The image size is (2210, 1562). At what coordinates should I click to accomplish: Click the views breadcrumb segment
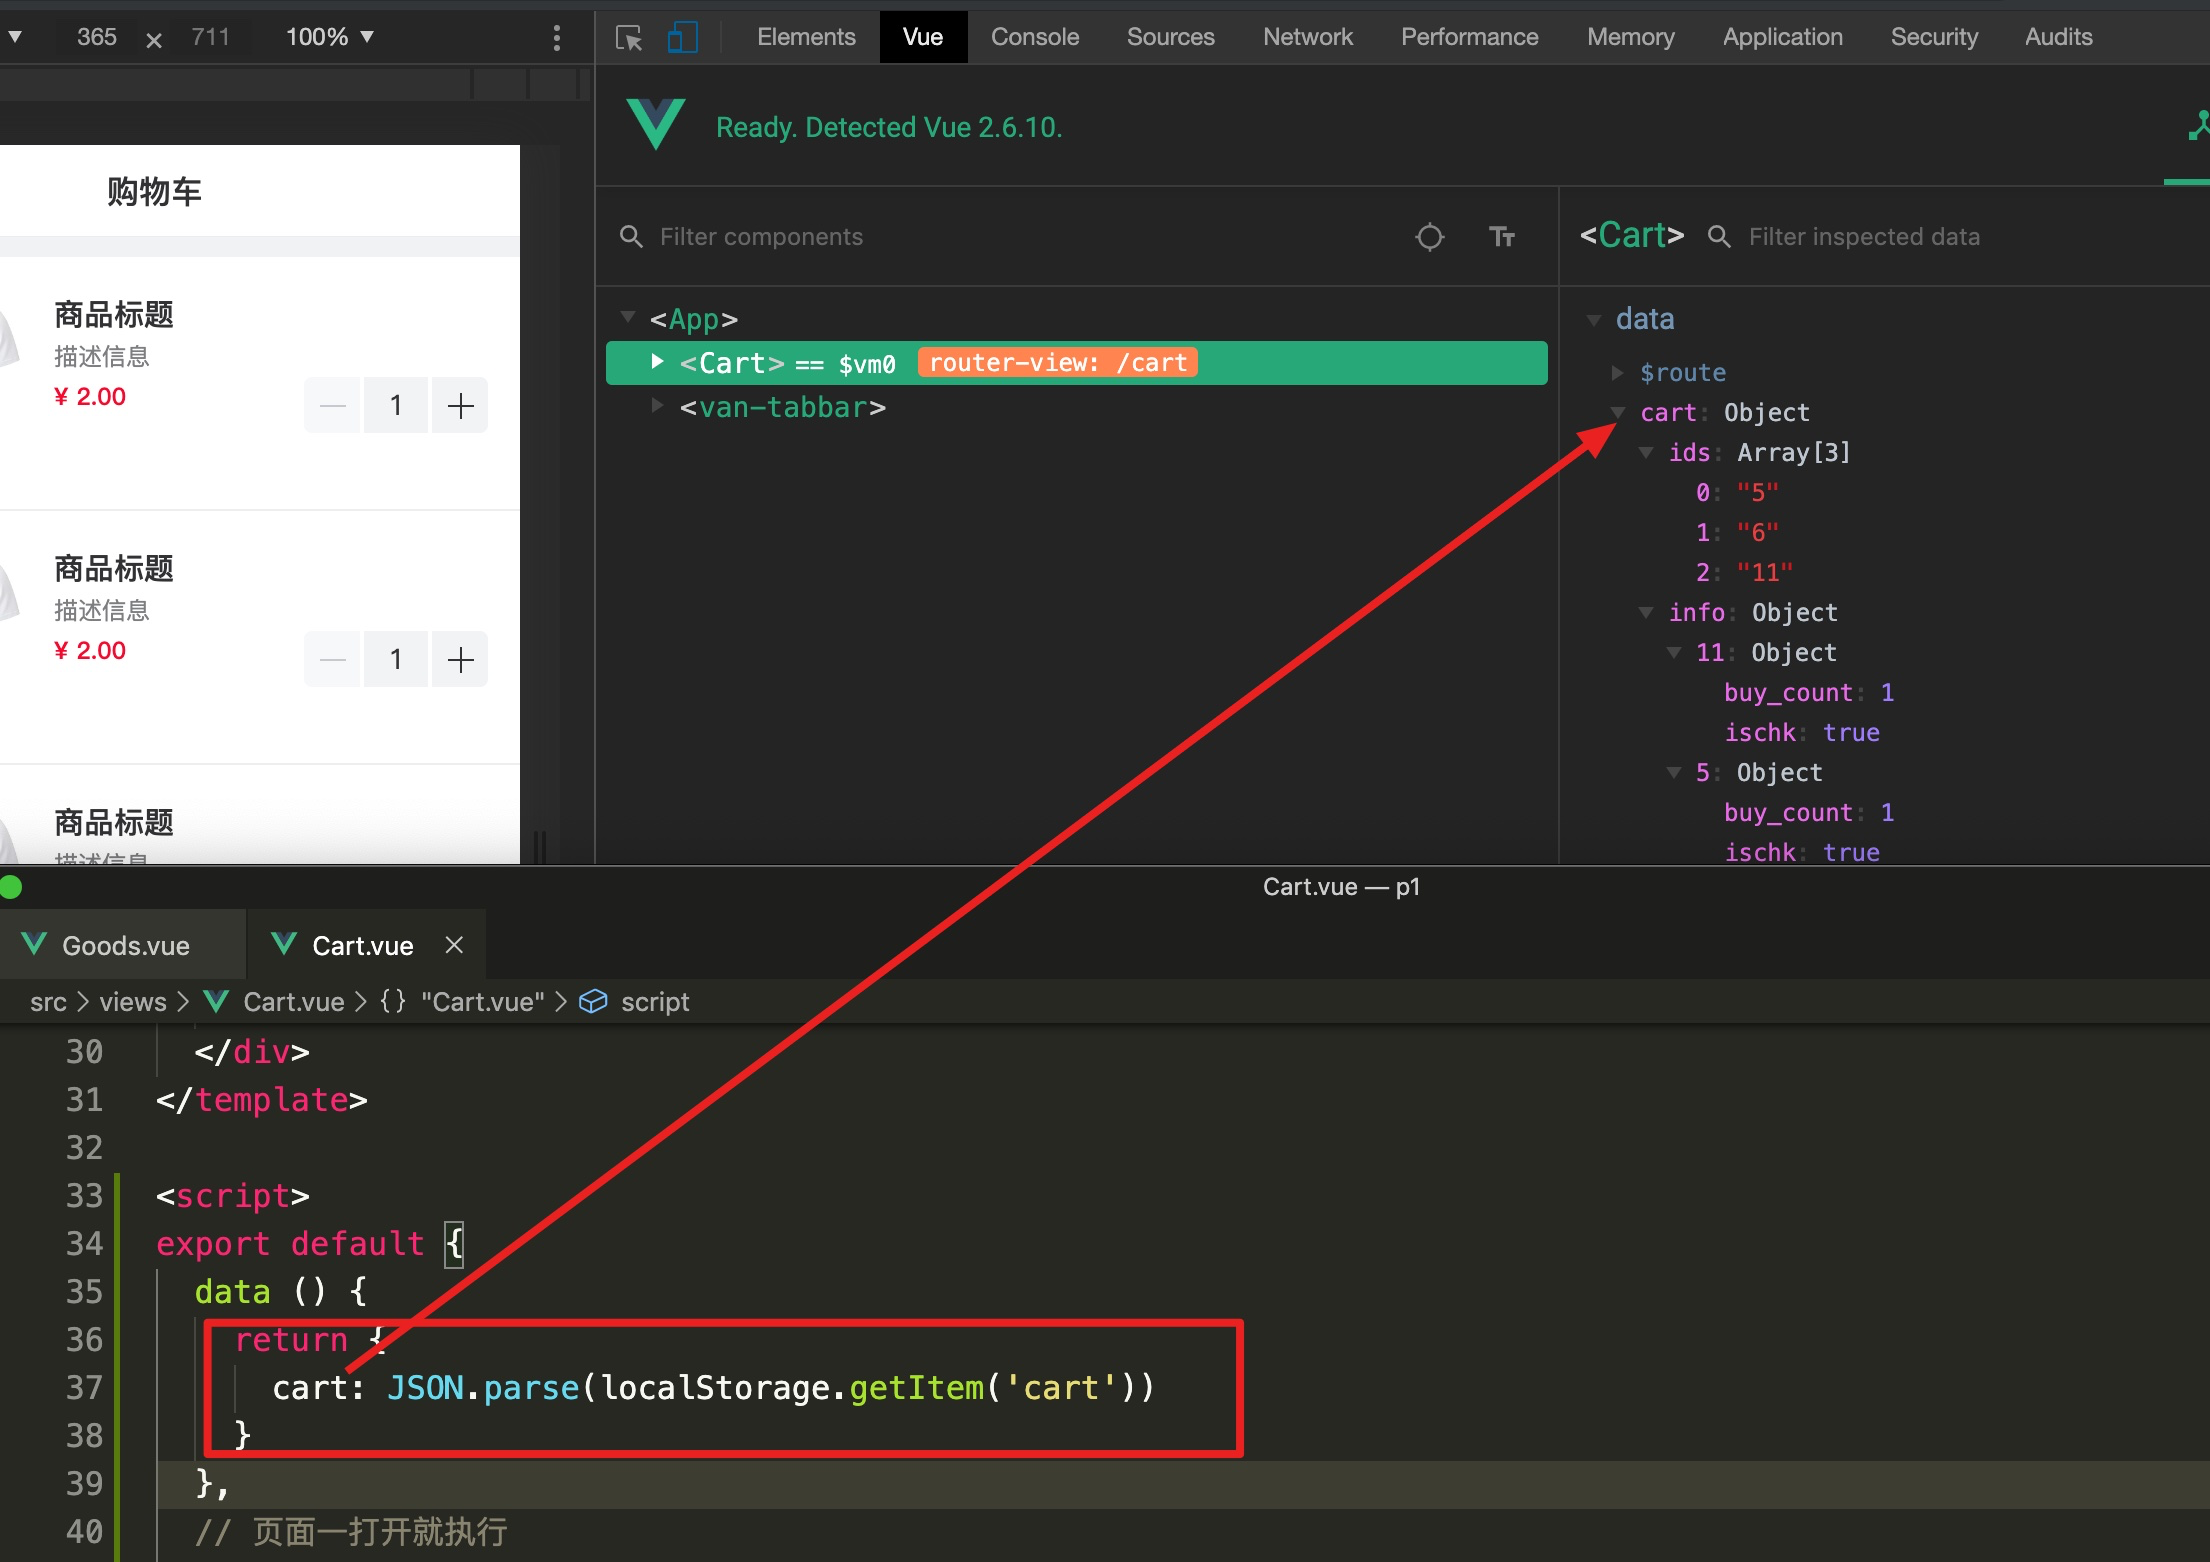click(x=133, y=1001)
